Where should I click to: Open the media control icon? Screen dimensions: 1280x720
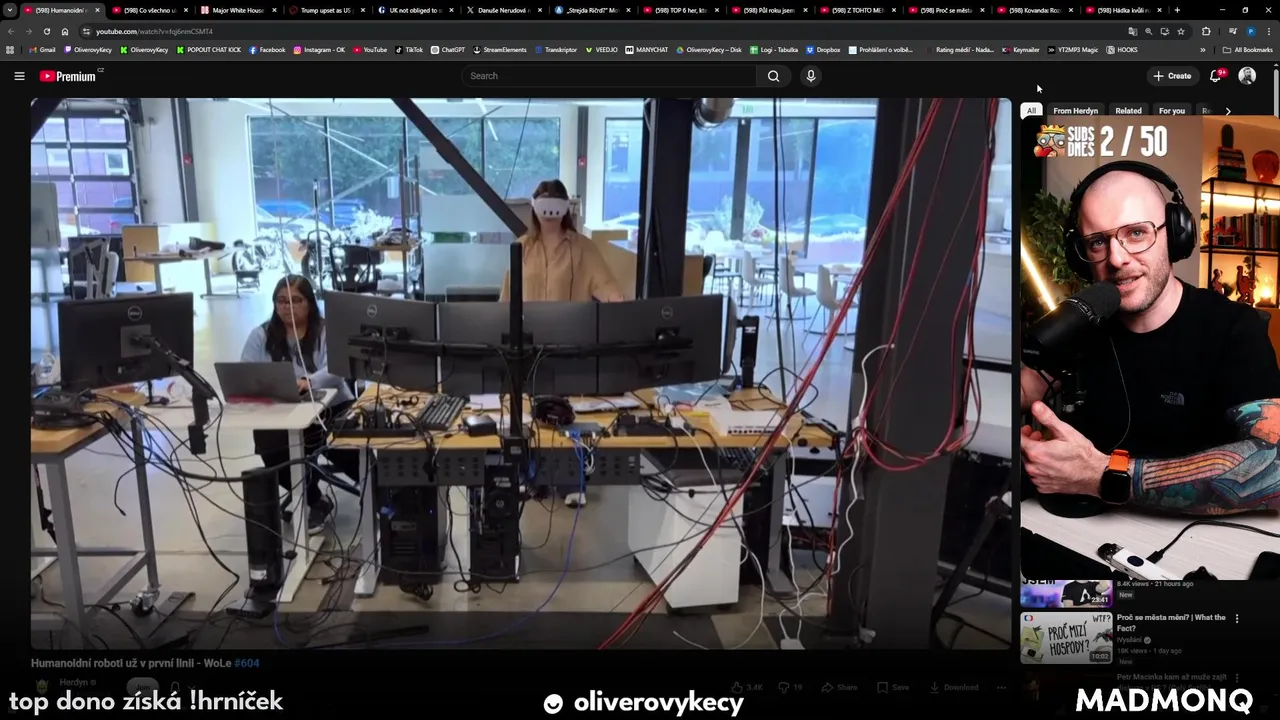pyautogui.click(x=1233, y=31)
